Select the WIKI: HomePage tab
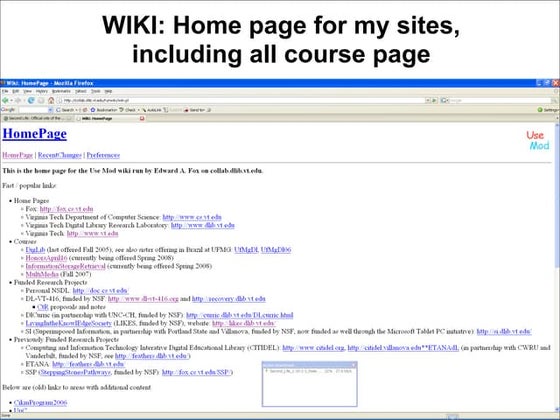 111,118
